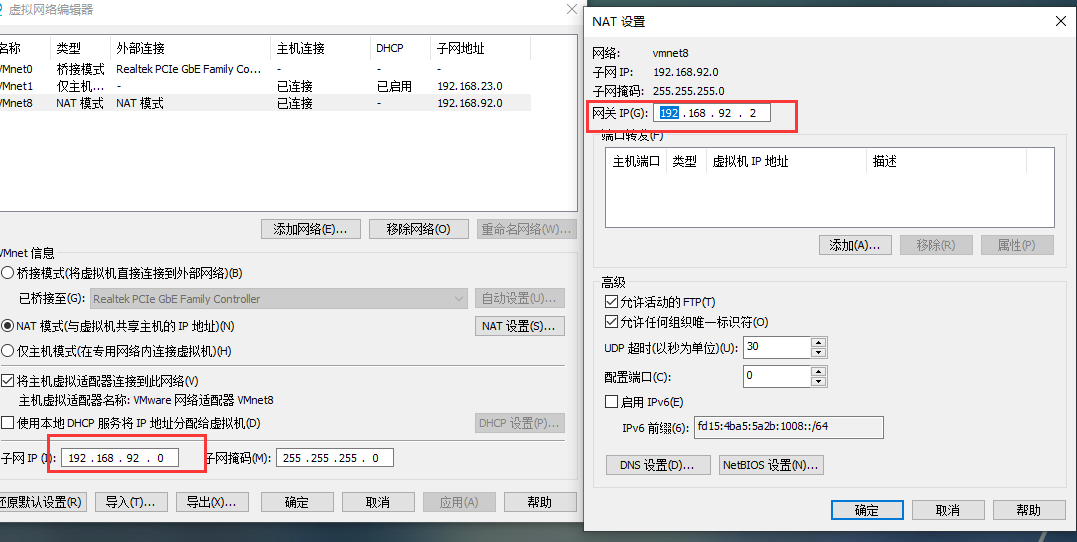Image resolution: width=1077 pixels, height=542 pixels.
Task: Click 导入(T) button
Action: click(x=131, y=502)
